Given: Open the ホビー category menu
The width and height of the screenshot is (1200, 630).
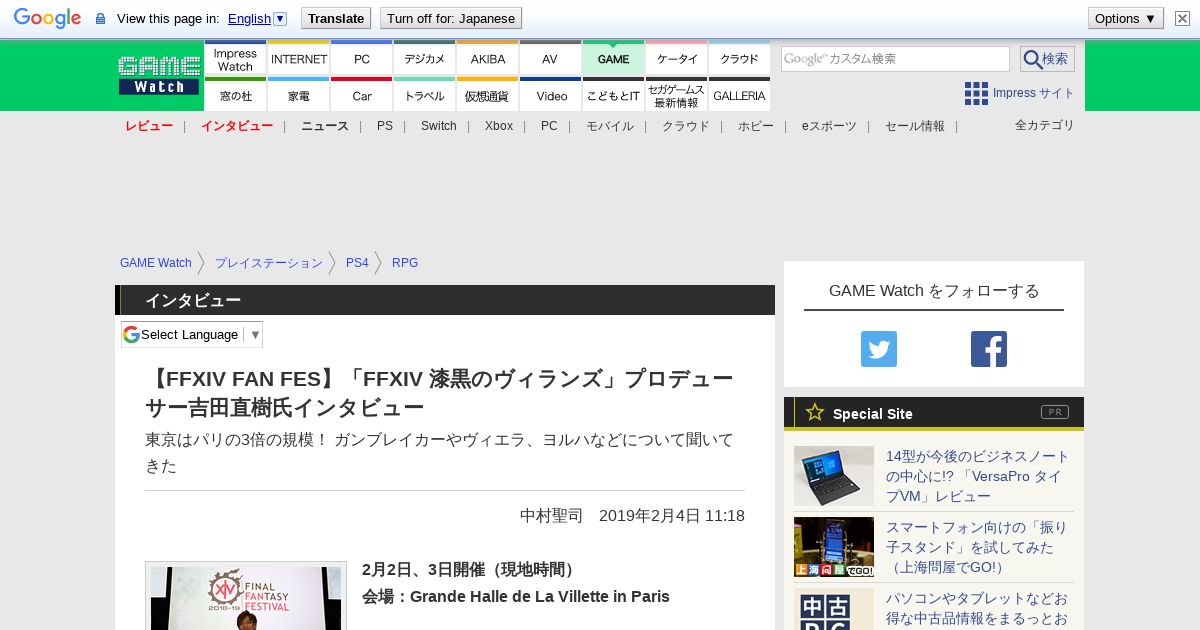Looking at the screenshot, I should 756,126.
